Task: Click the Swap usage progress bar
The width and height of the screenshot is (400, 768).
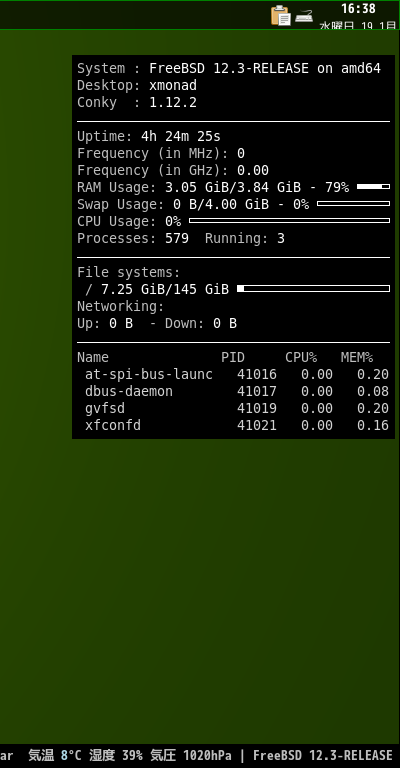Action: pyautogui.click(x=353, y=204)
